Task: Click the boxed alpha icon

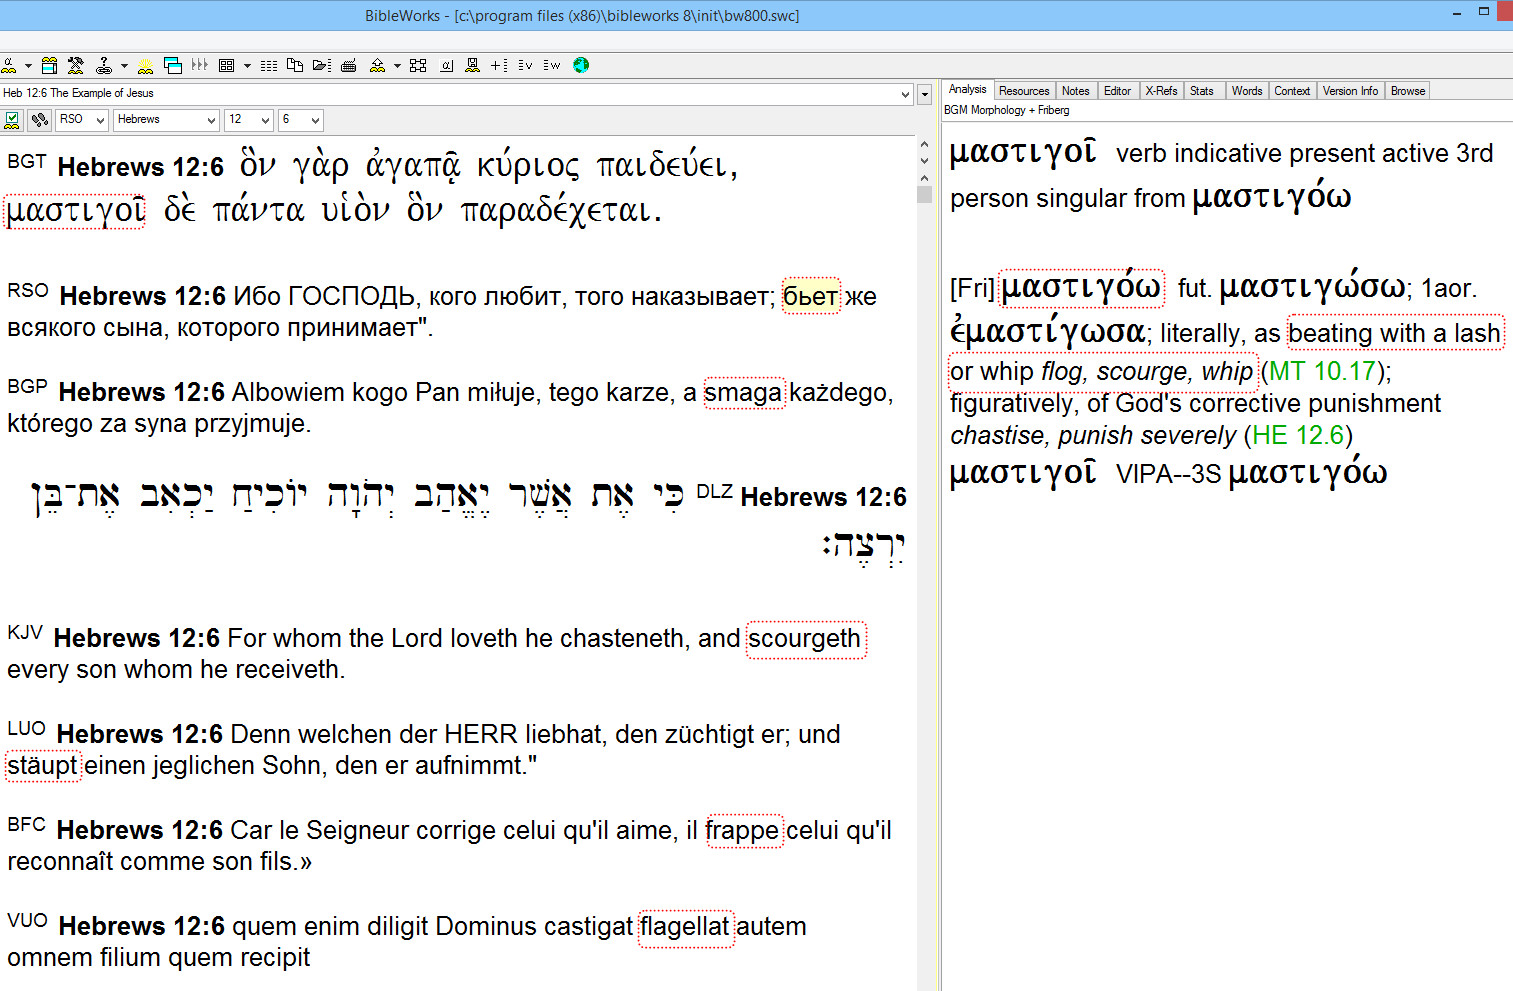Action: [x=446, y=65]
